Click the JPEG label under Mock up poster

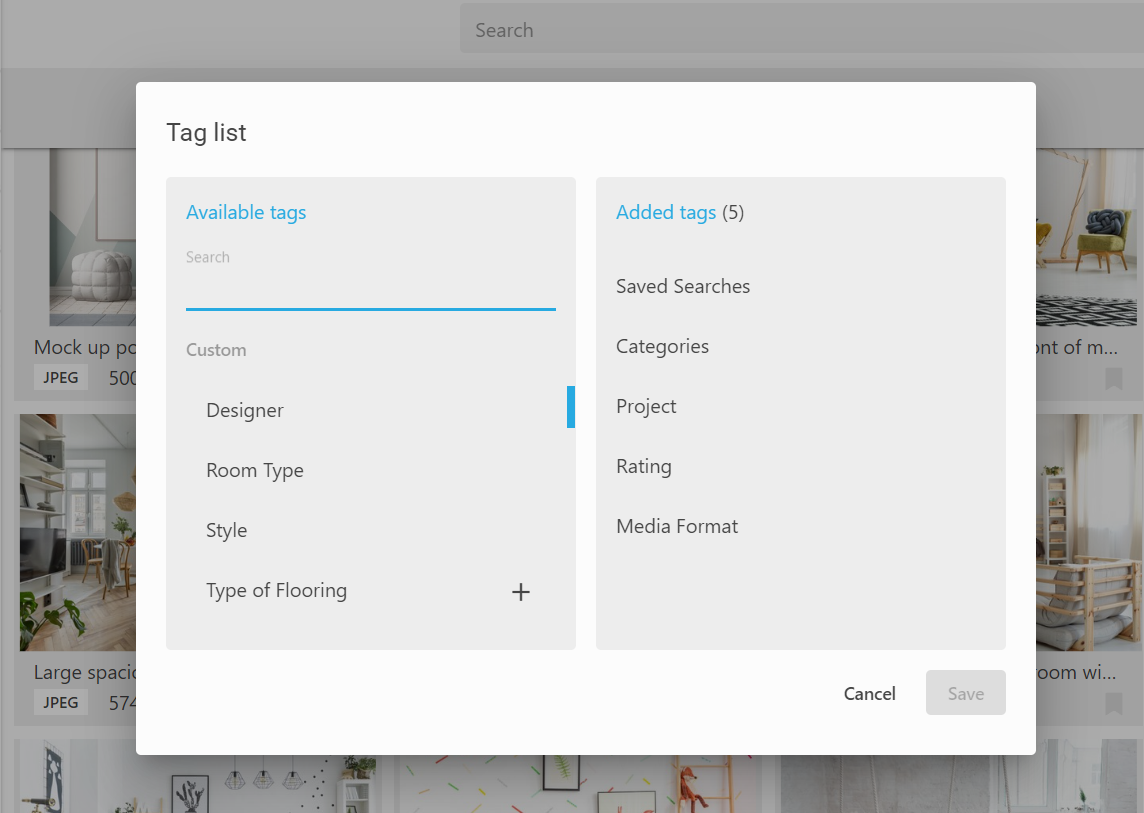point(60,377)
